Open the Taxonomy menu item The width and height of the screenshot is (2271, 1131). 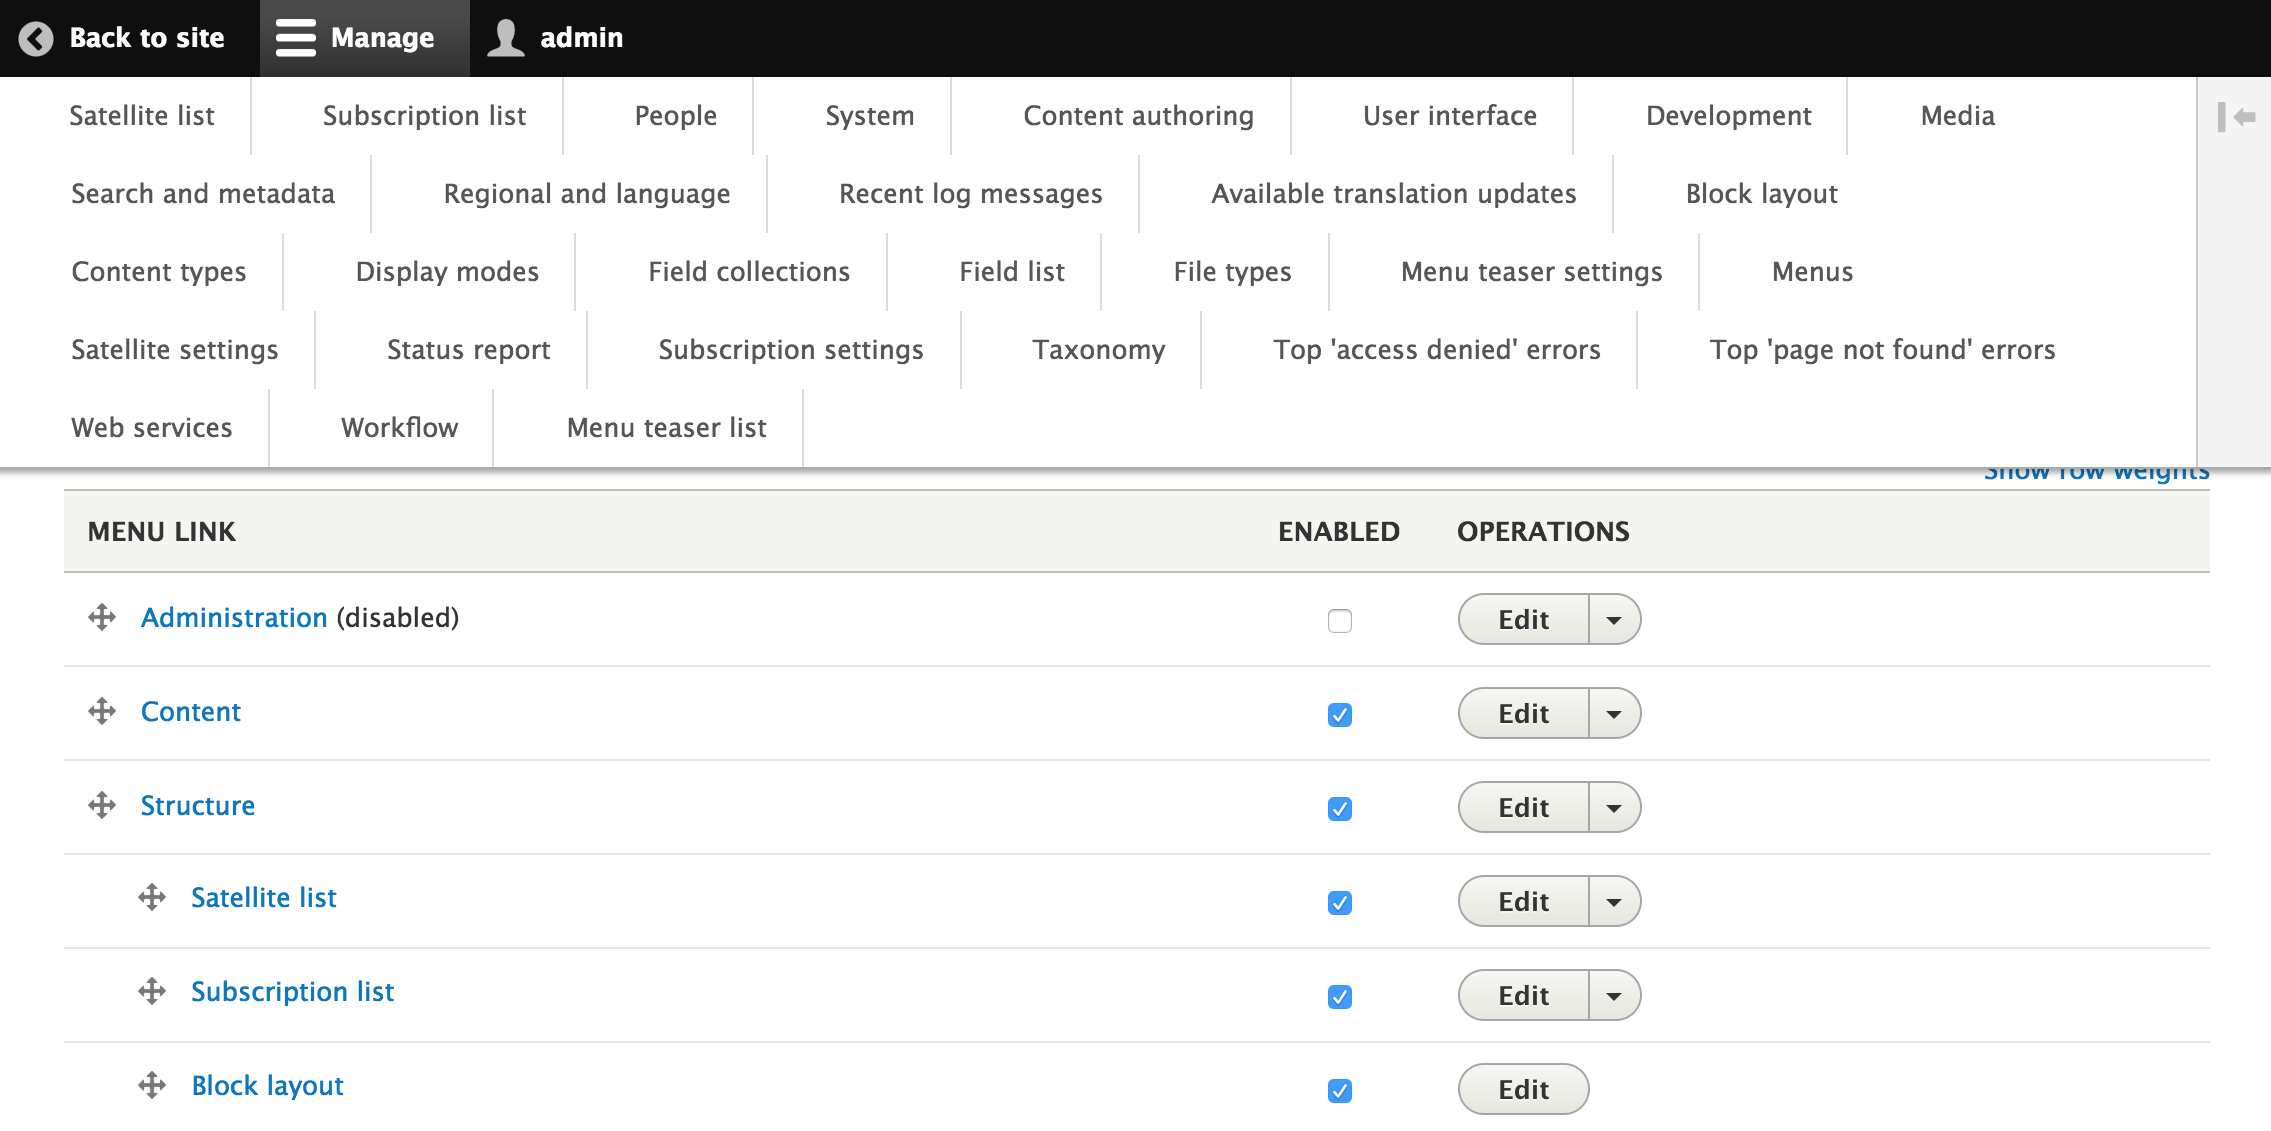(1098, 350)
